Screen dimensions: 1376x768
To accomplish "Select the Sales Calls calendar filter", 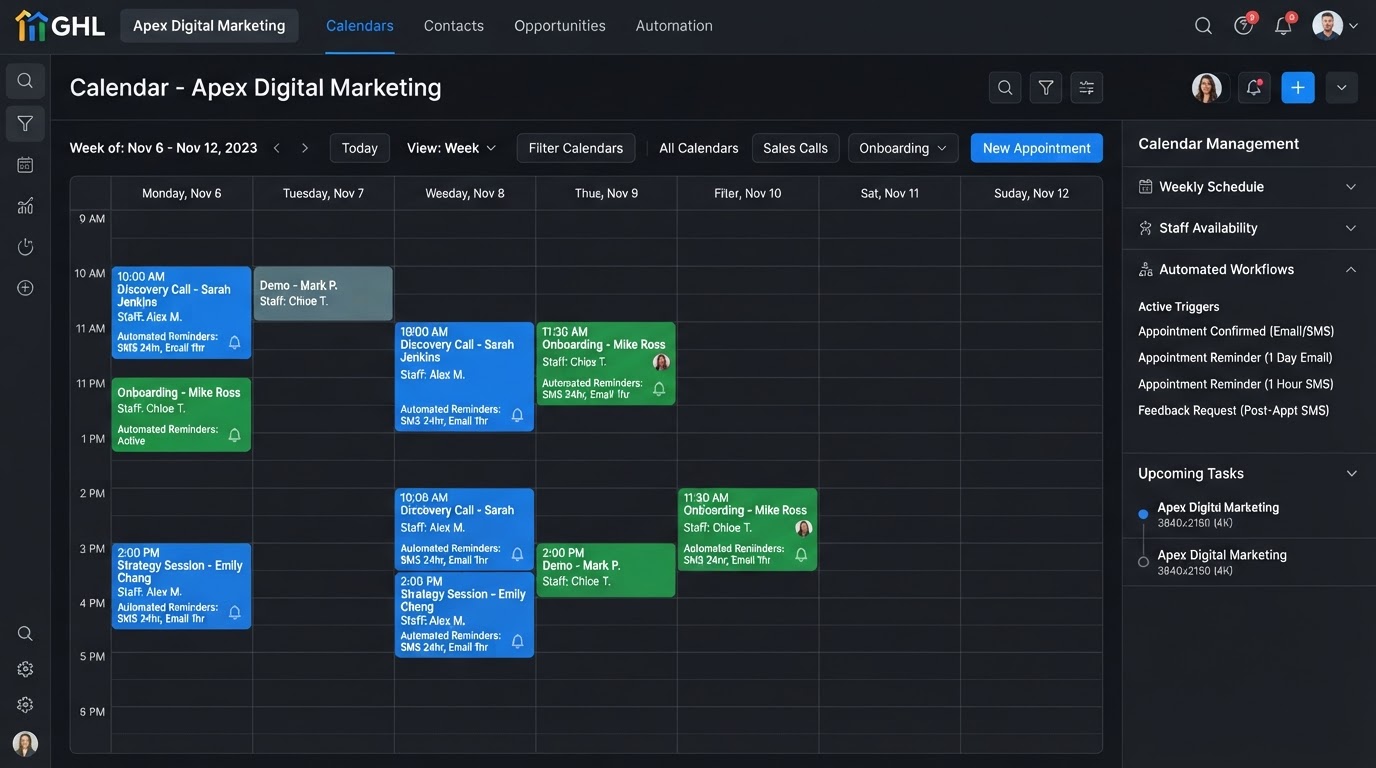I will 795,148.
